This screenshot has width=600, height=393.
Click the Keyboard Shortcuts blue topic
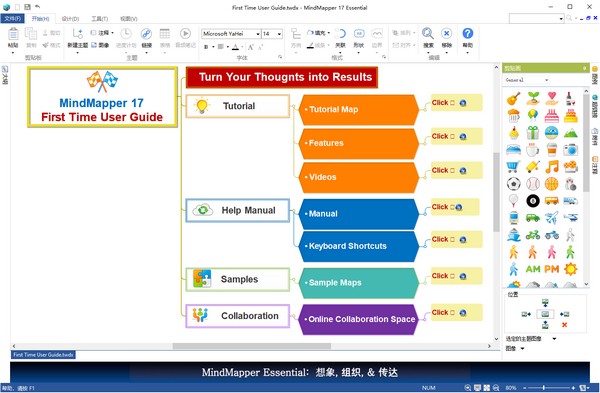click(359, 246)
